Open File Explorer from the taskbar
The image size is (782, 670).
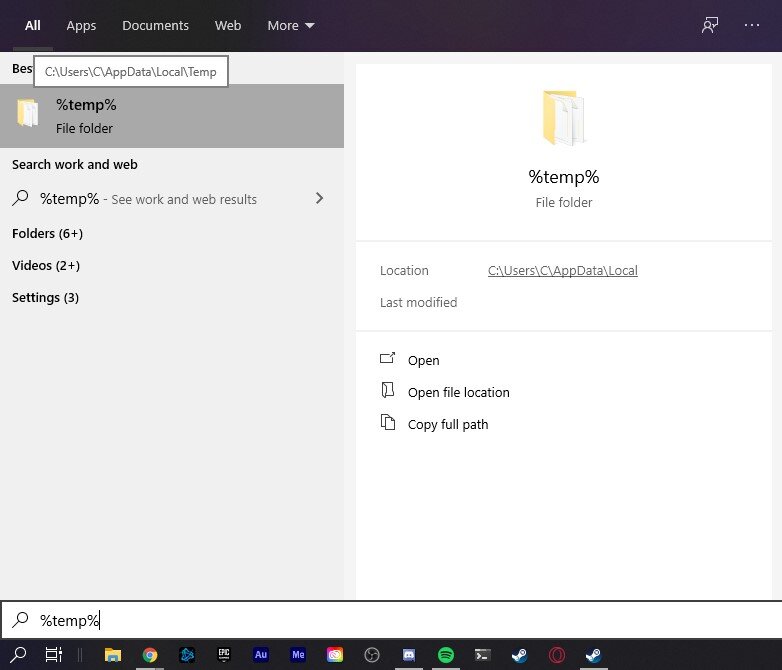pos(113,655)
